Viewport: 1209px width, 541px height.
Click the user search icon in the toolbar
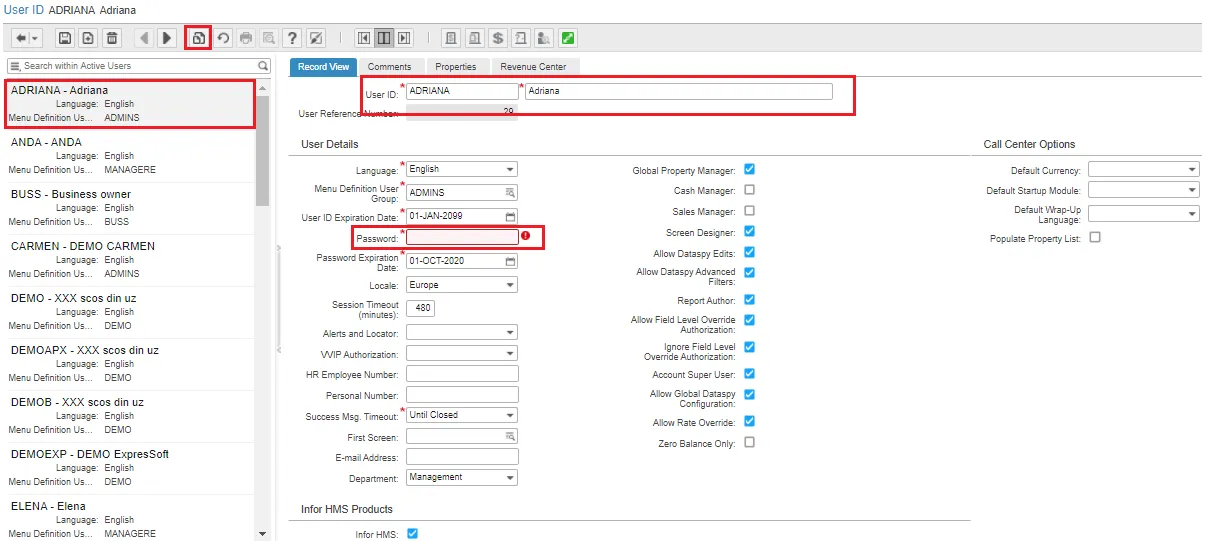[x=544, y=38]
